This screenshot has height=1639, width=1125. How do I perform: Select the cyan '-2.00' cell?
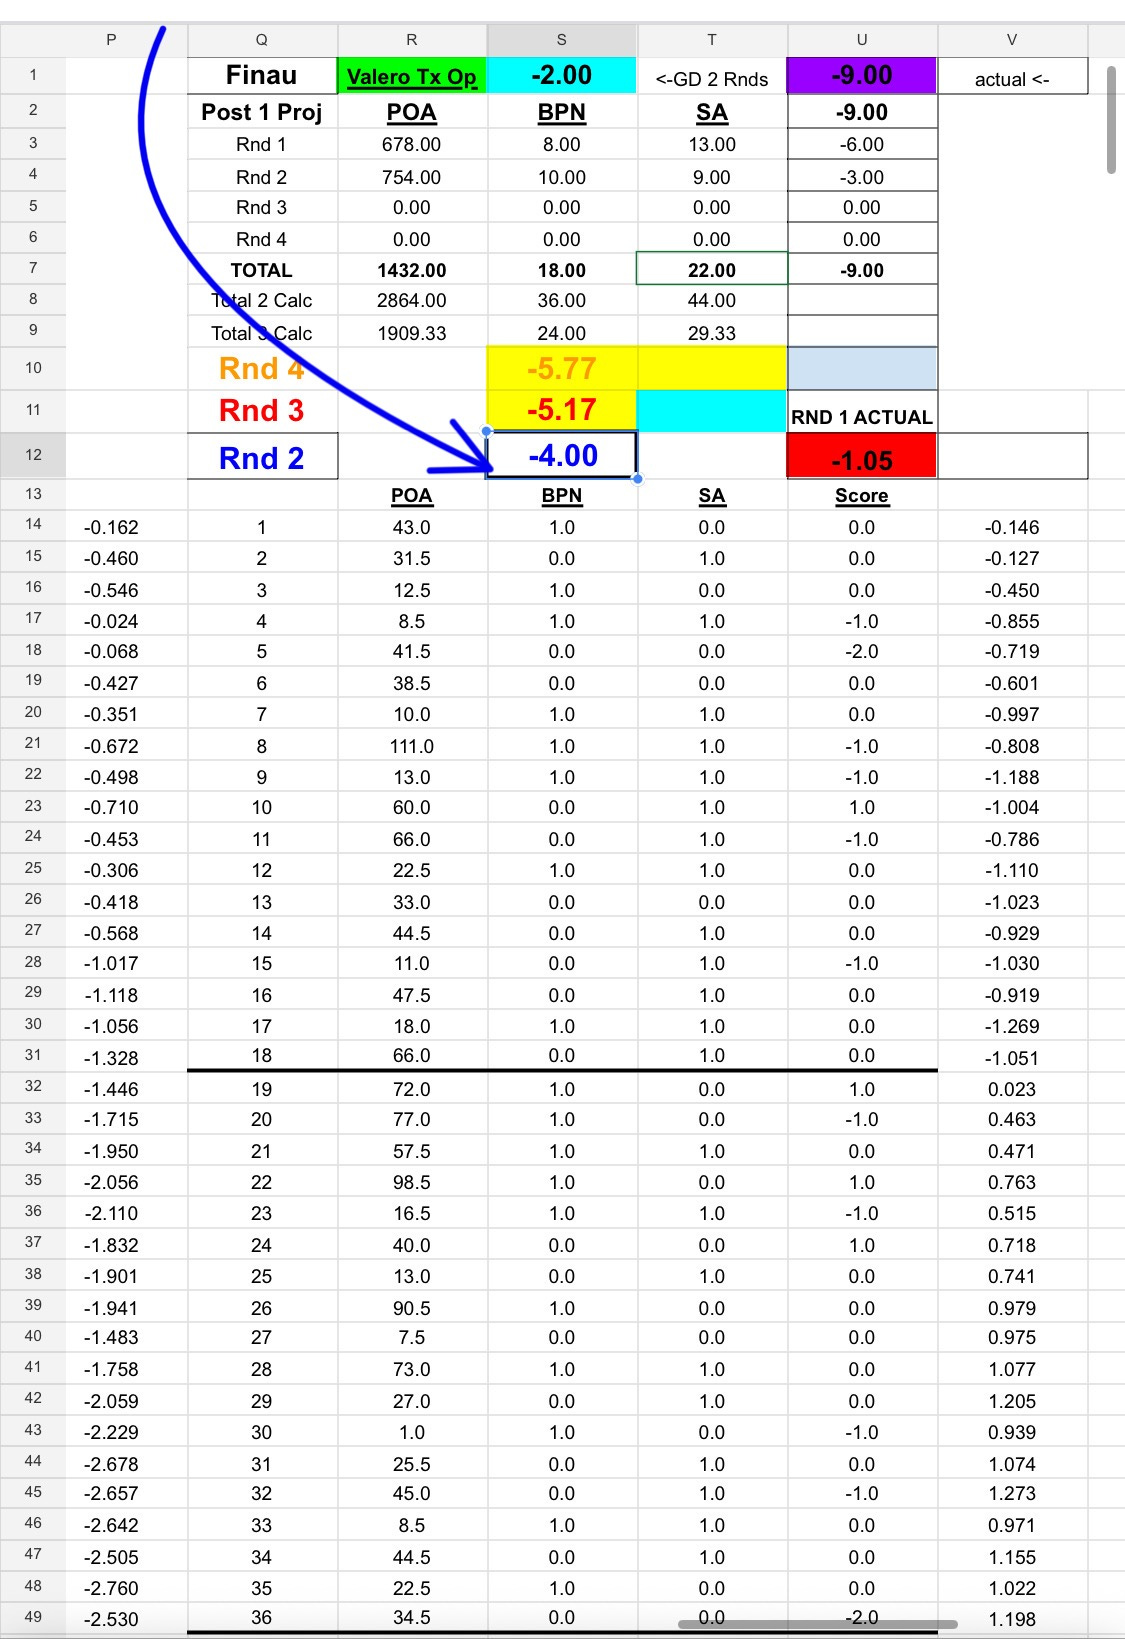pos(561,76)
